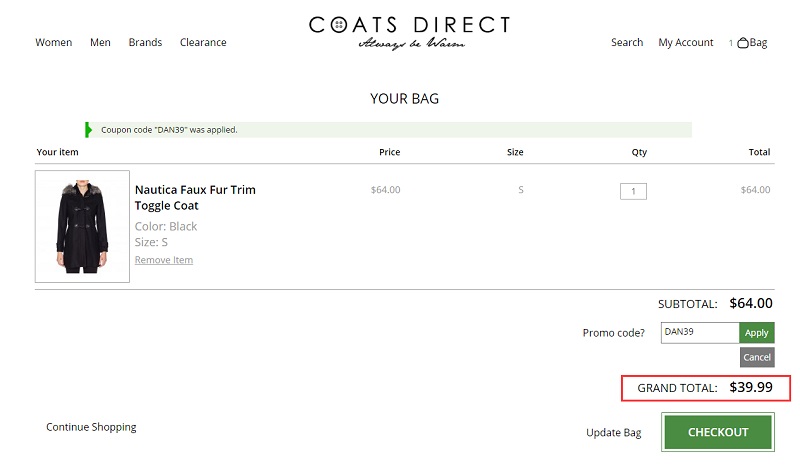Focus the promo code field containing DAN39
The image size is (800, 471).
pos(700,333)
